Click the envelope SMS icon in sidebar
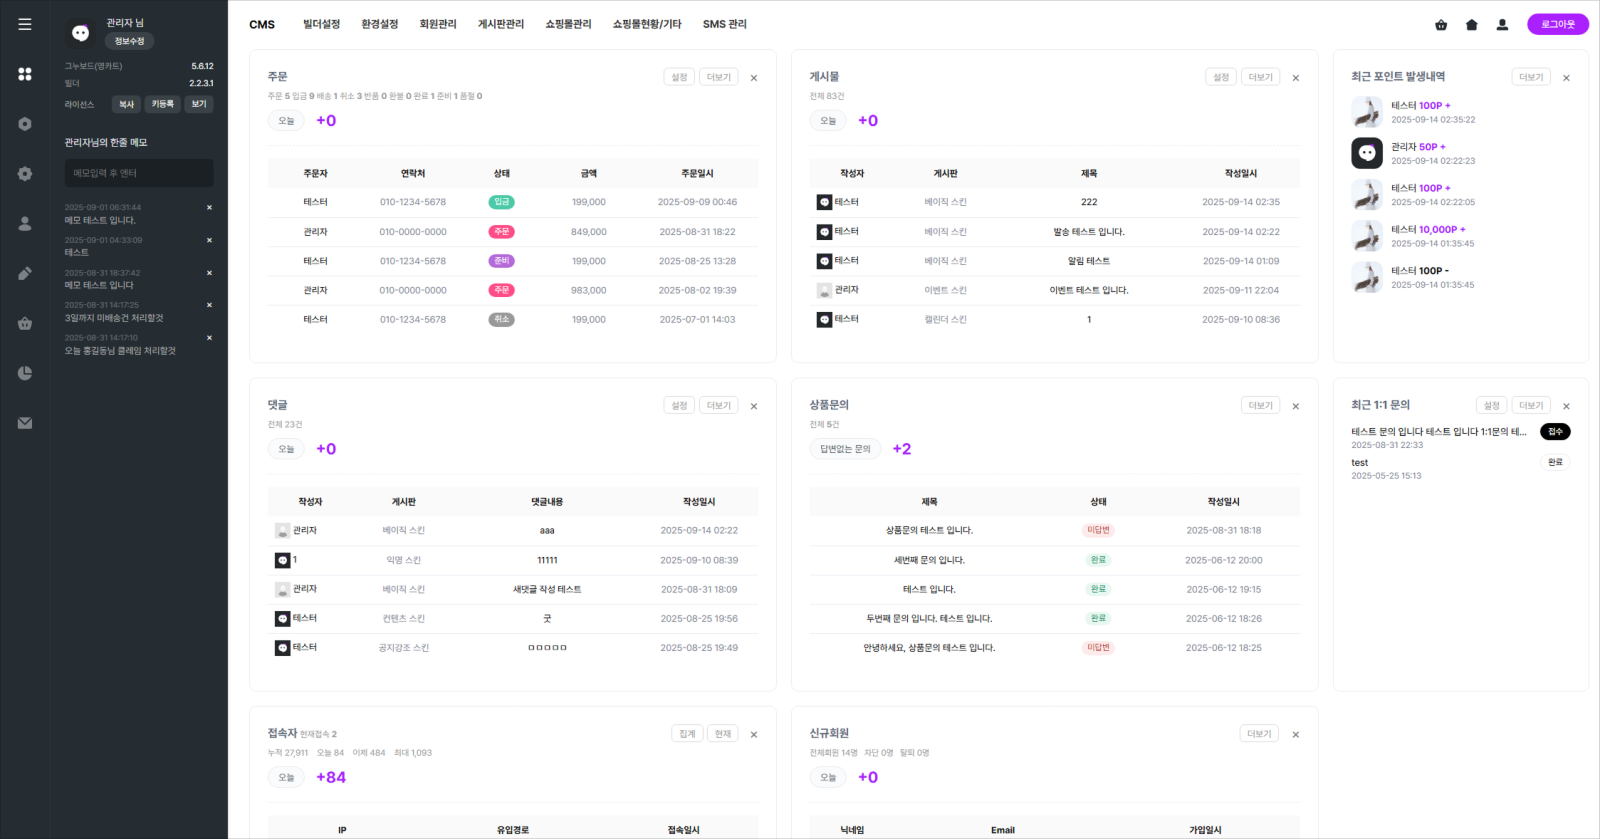This screenshot has width=1600, height=839. click(25, 423)
